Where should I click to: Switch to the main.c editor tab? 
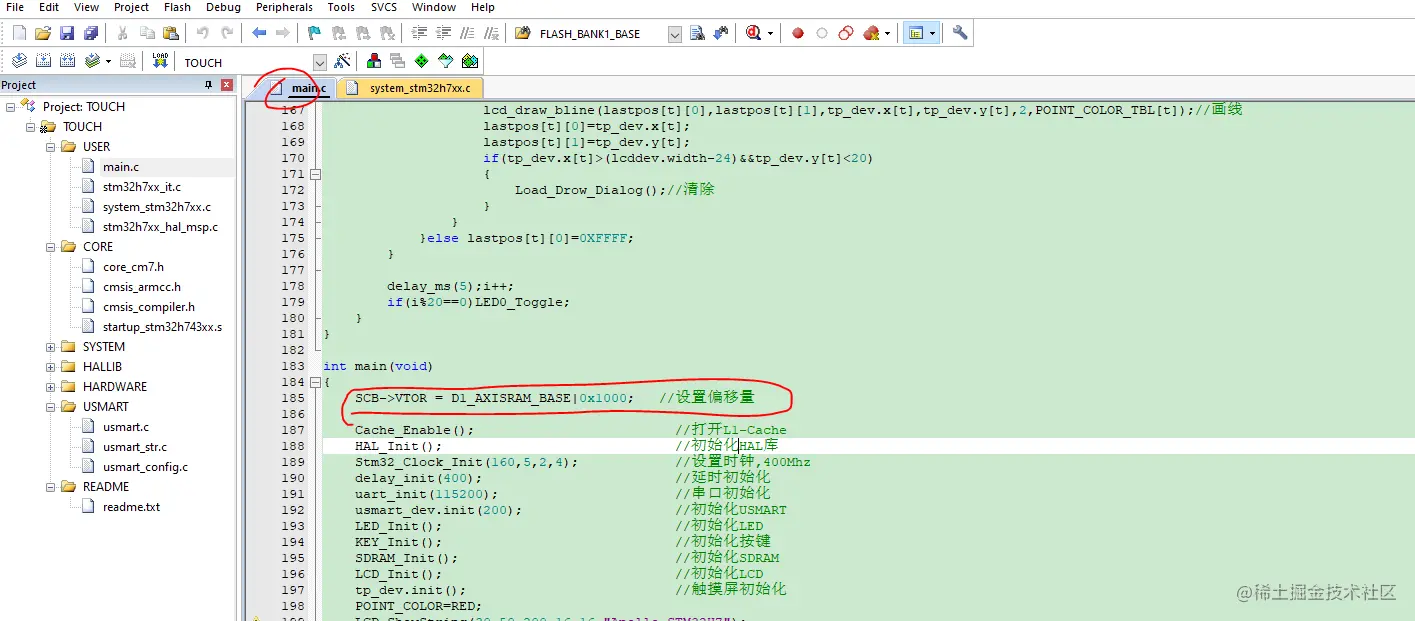pyautogui.click(x=300, y=88)
